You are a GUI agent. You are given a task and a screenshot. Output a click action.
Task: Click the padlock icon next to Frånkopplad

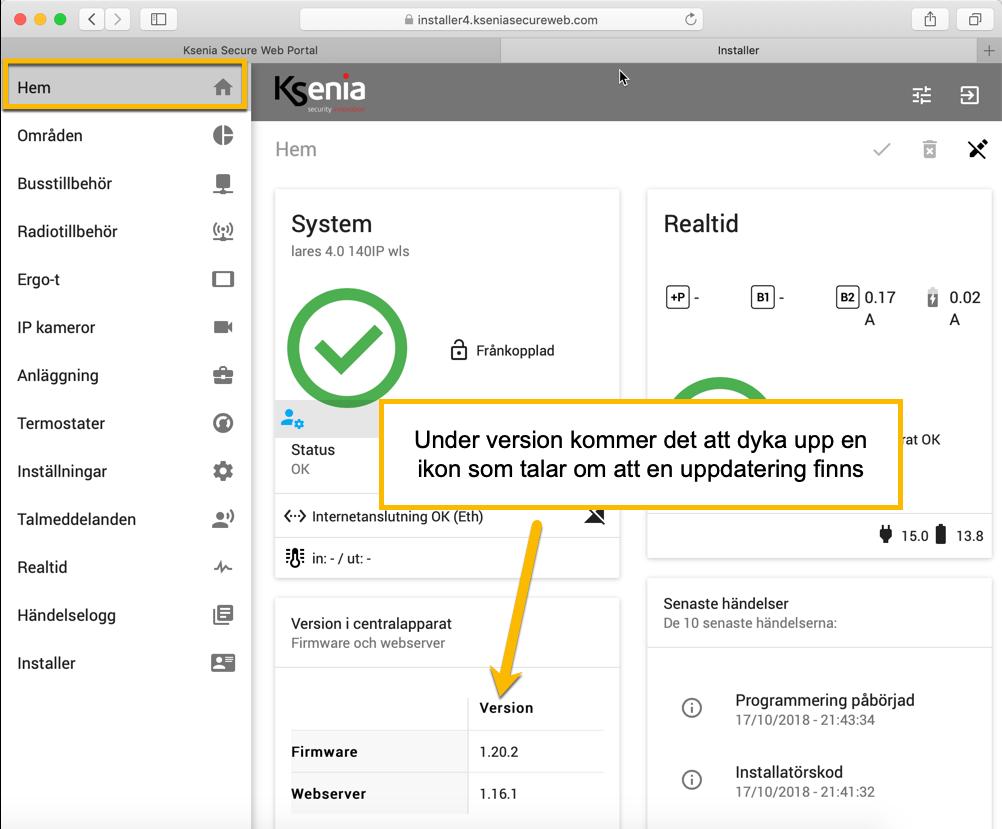coord(459,350)
